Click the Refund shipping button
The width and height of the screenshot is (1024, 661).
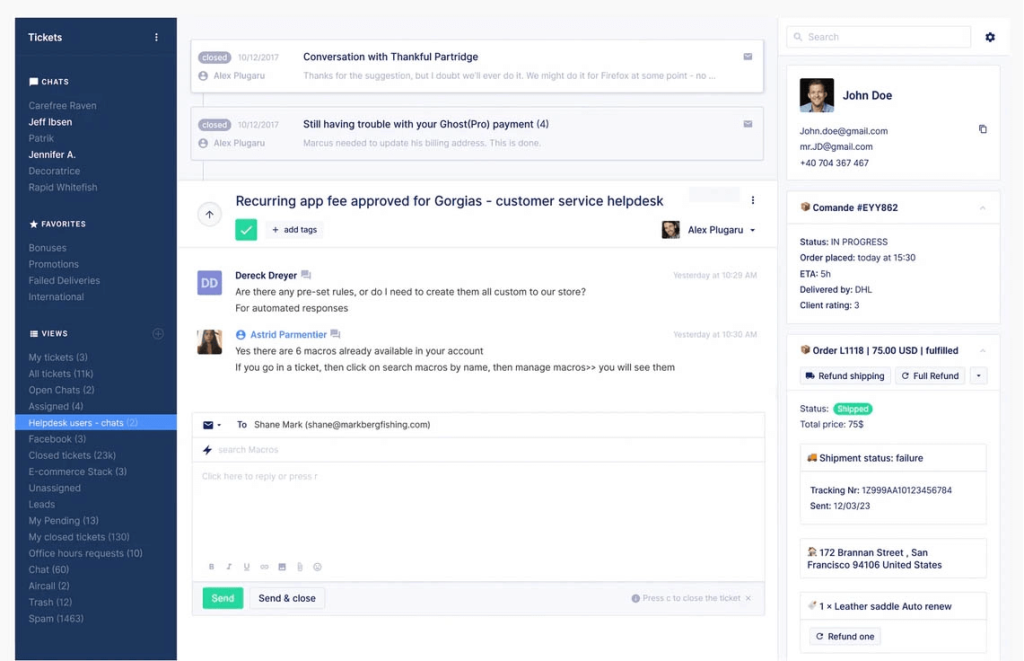point(844,376)
